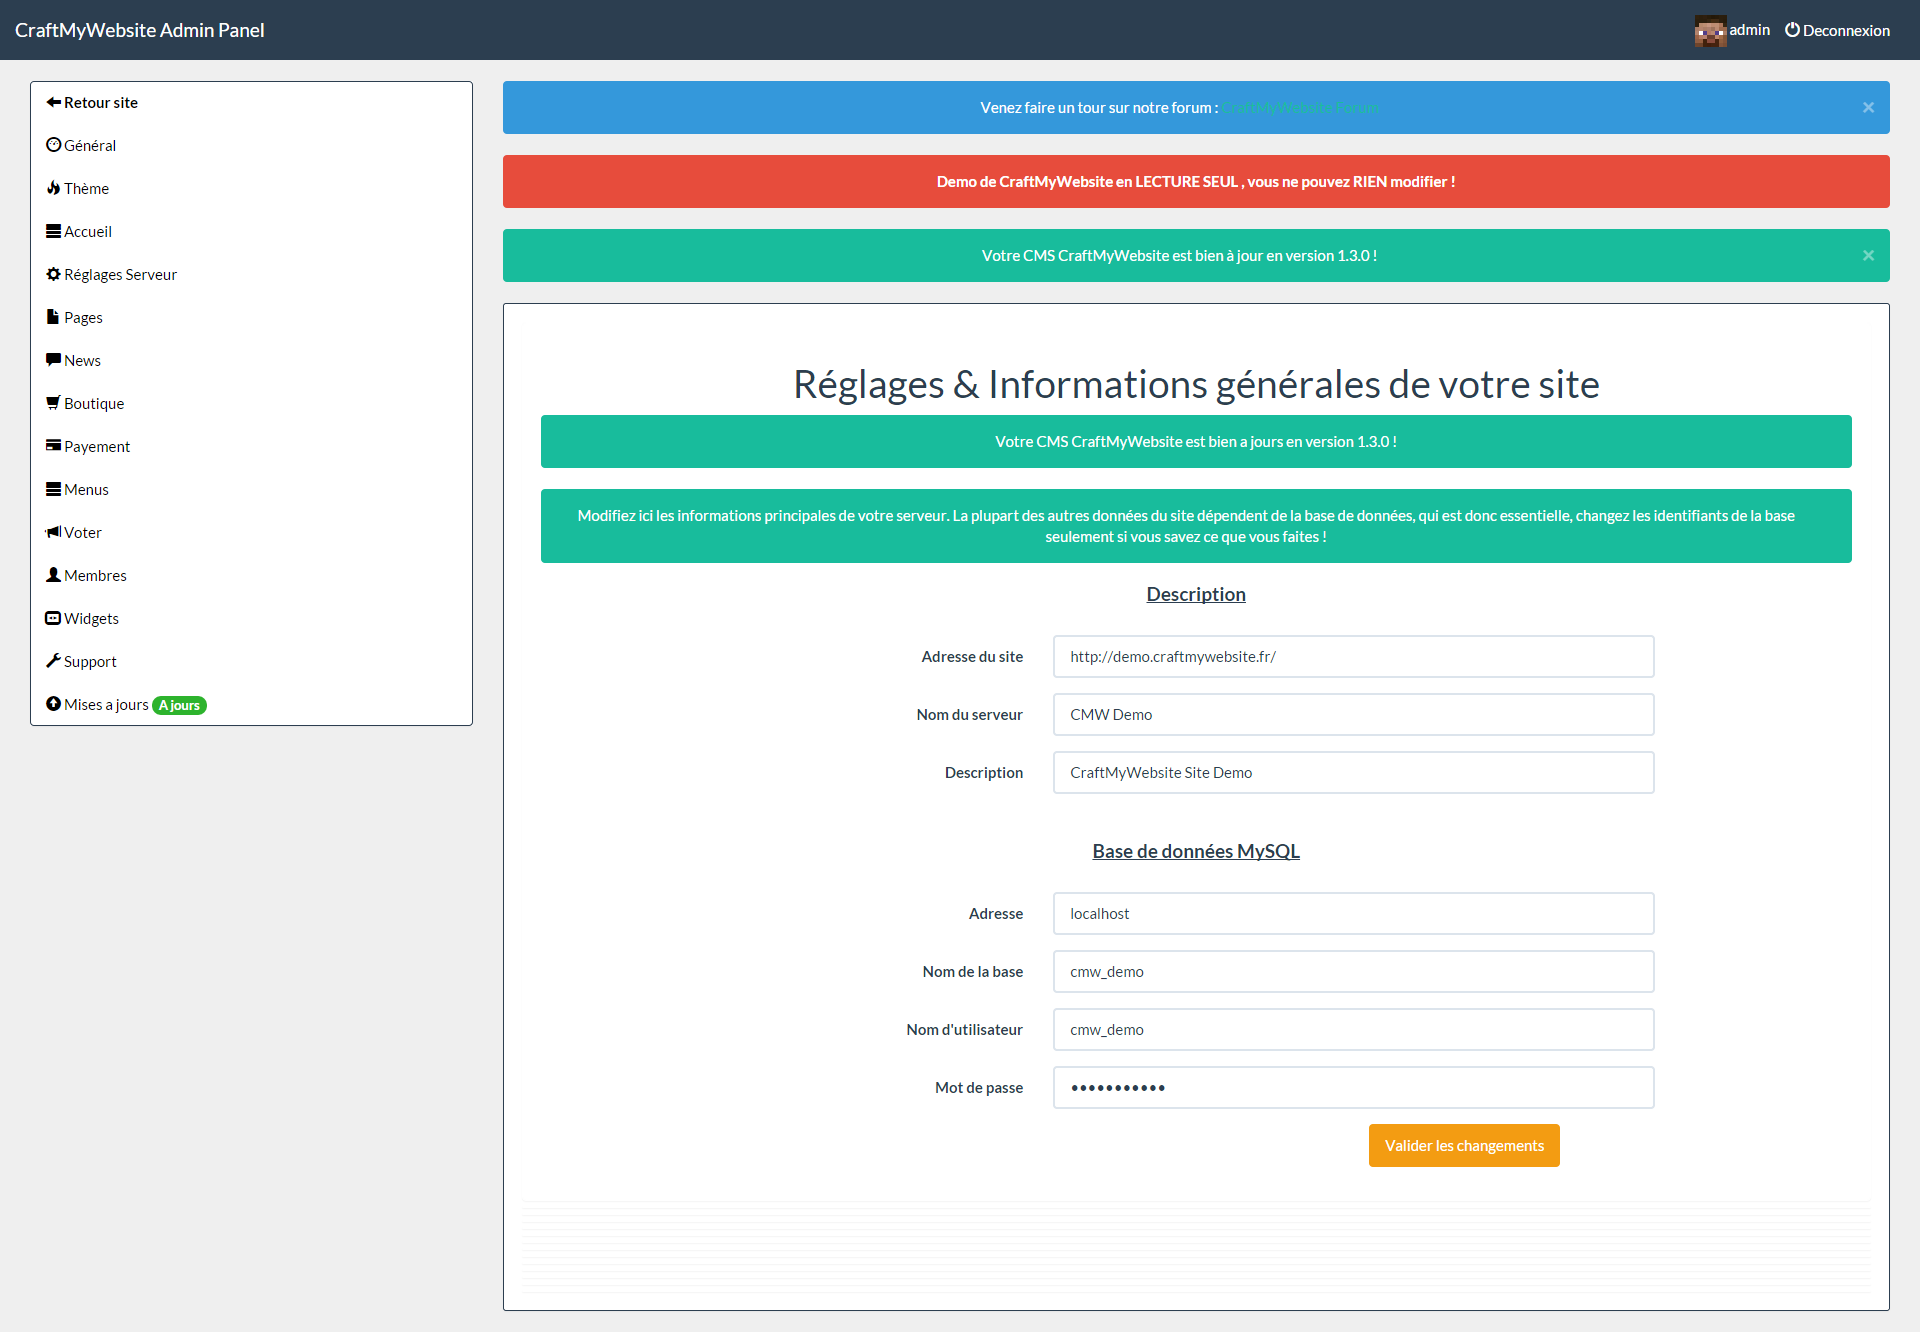Click the Base de données MySQL heading
1920x1332 pixels.
[1196, 851]
